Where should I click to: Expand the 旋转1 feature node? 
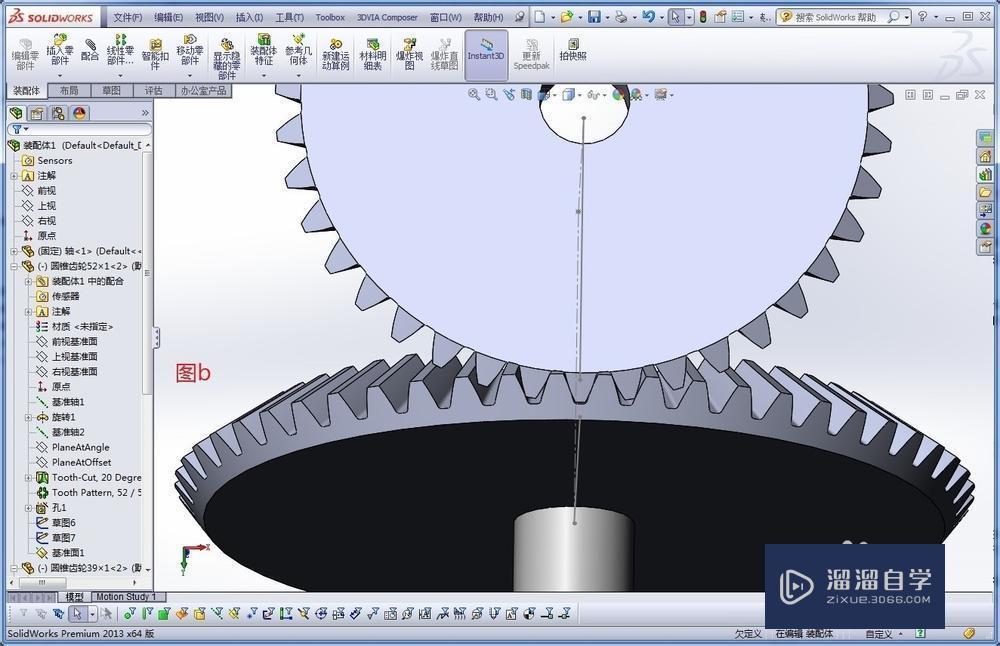28,417
